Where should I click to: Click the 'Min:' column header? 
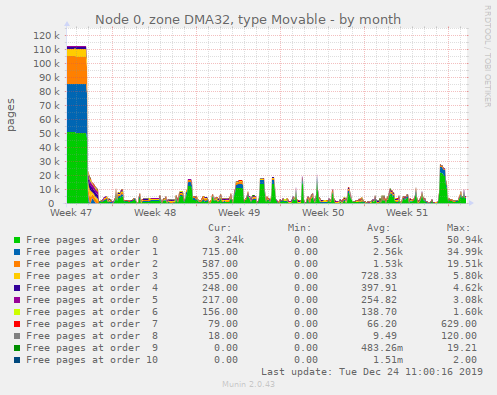300,228
